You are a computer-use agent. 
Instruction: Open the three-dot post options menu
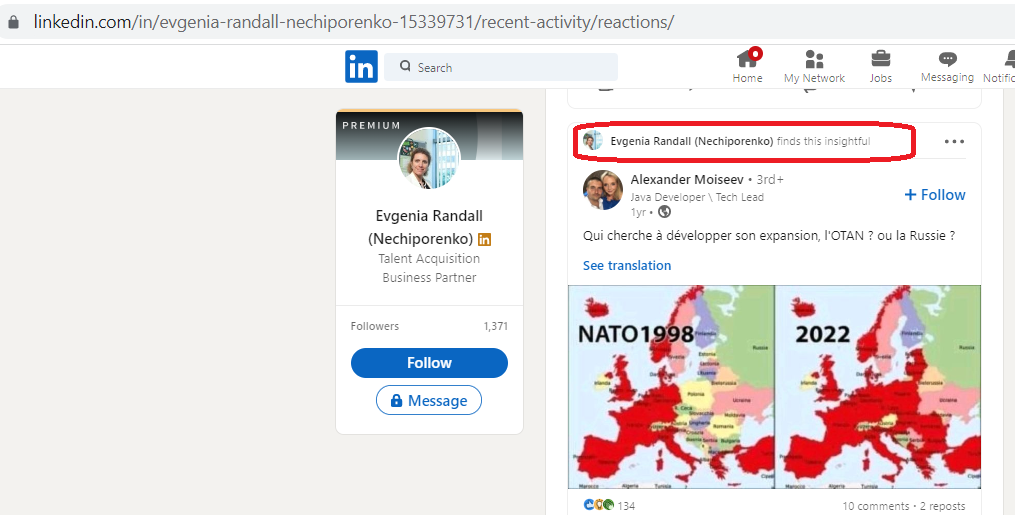[x=954, y=141]
